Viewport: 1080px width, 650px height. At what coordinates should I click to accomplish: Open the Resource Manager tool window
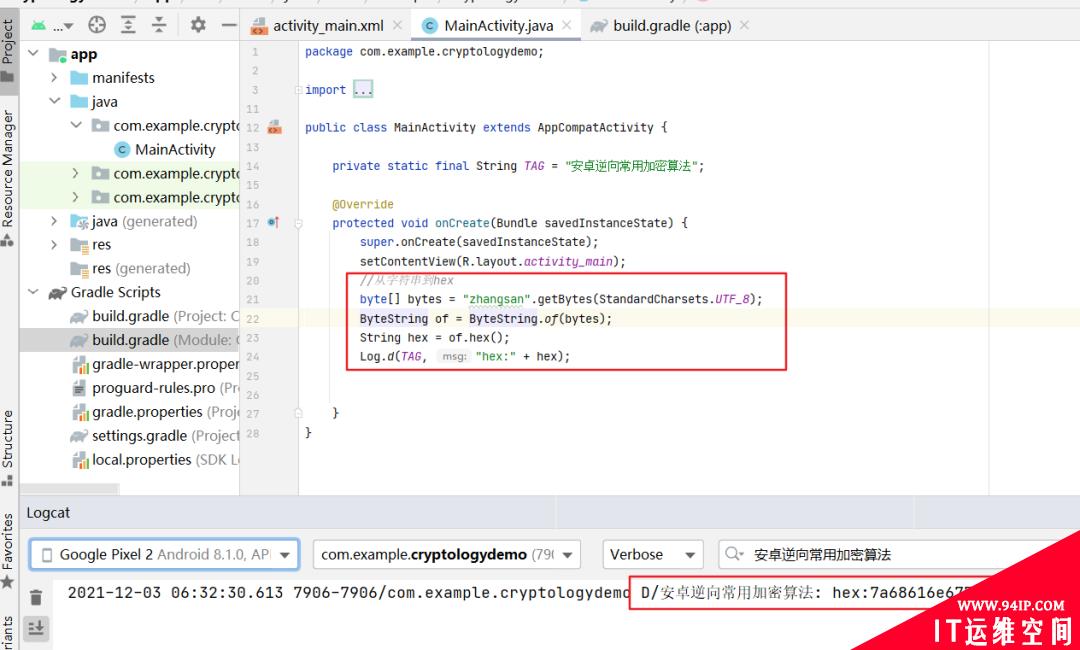[8, 176]
